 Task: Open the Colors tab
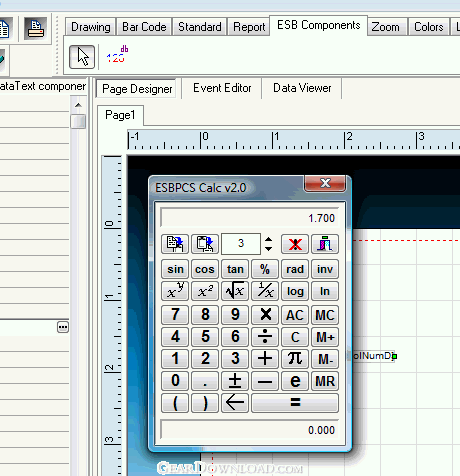[x=429, y=27]
